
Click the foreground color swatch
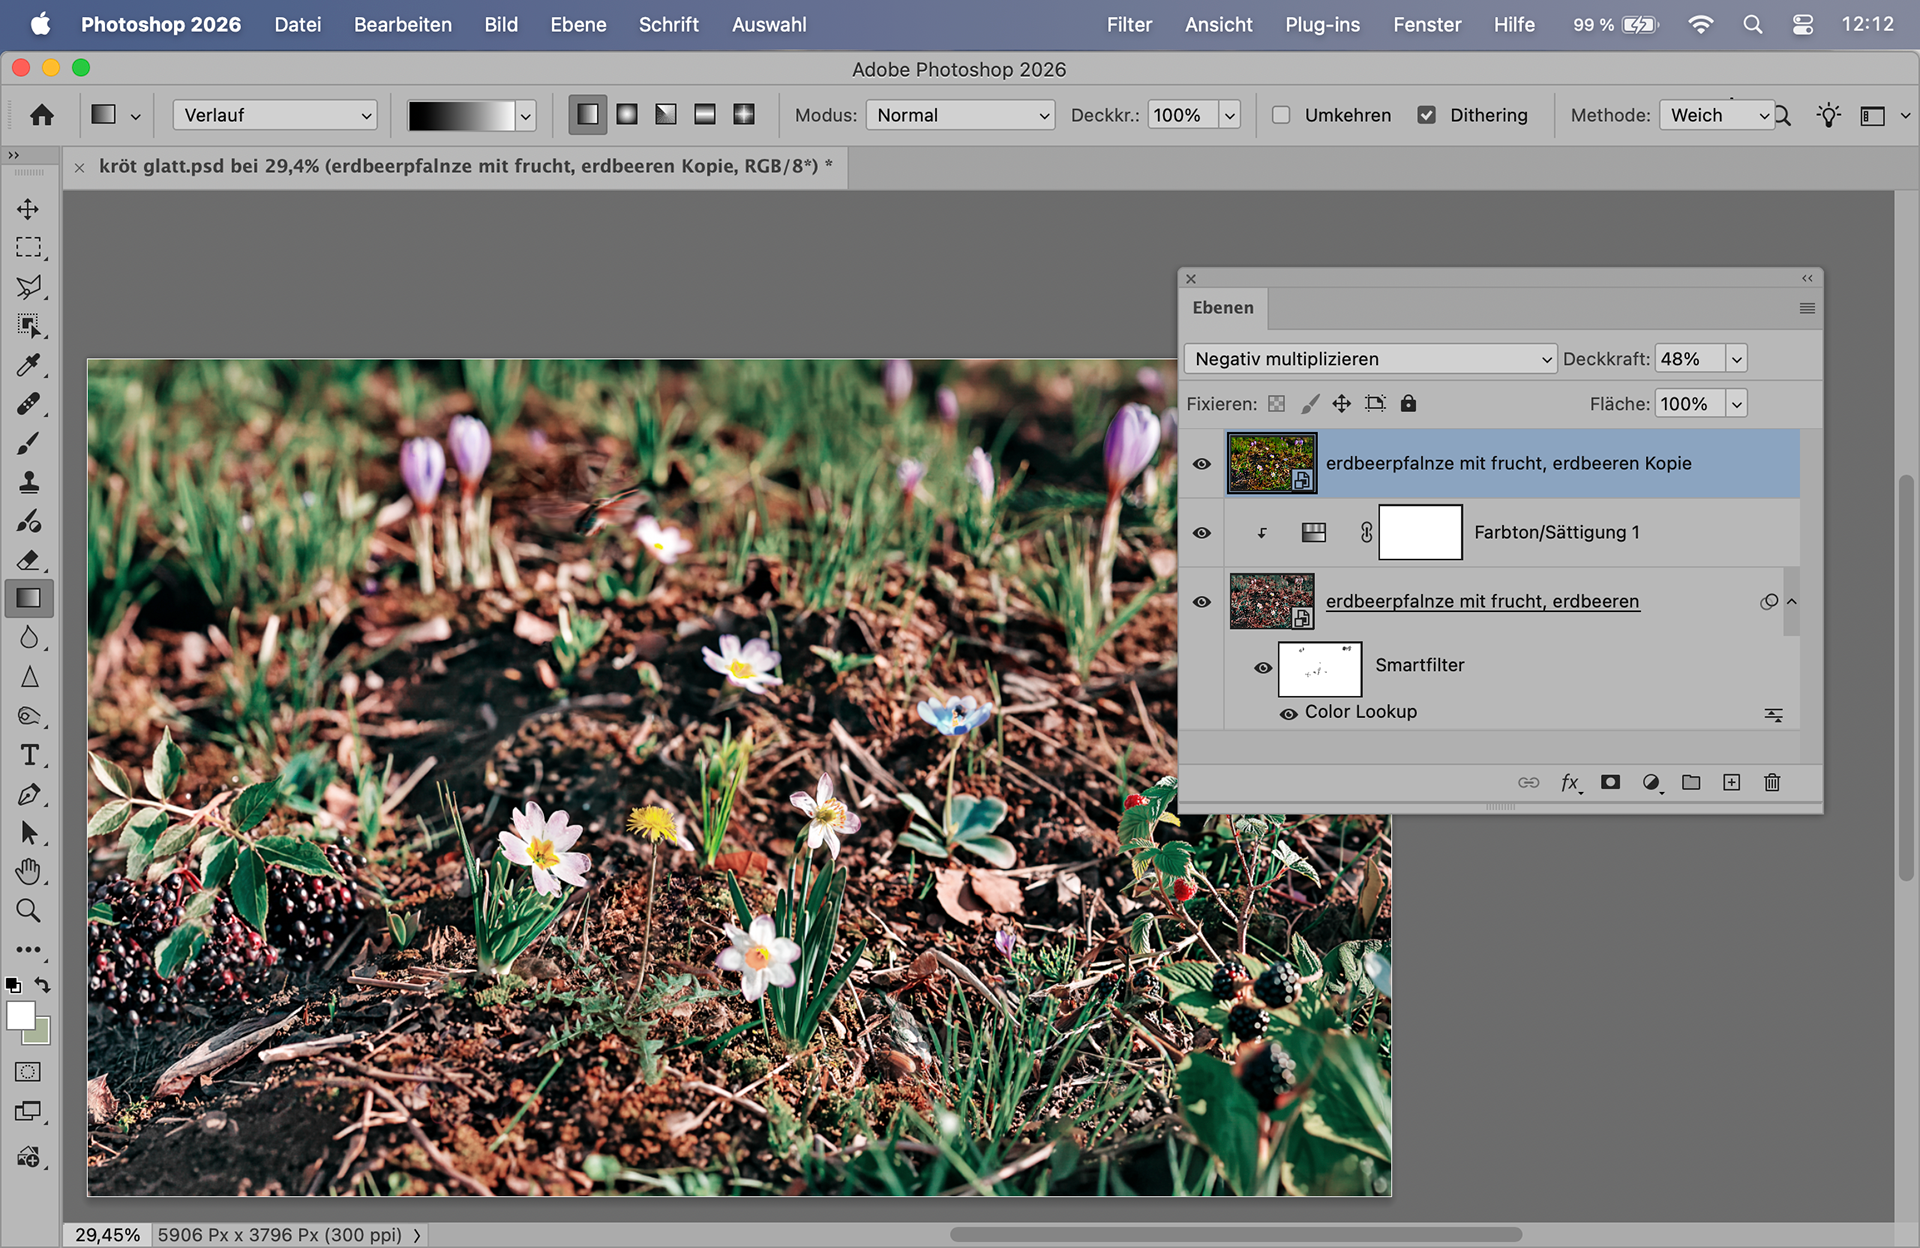[x=20, y=1015]
